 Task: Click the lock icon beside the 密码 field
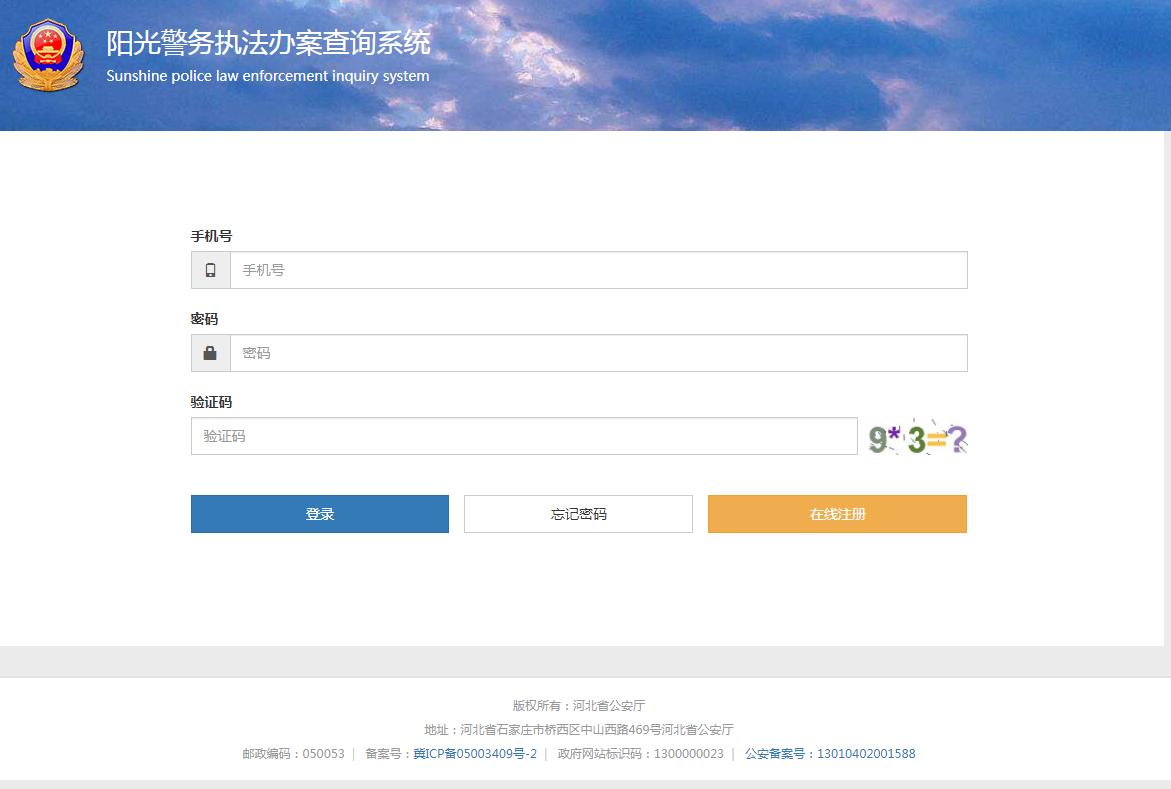pos(210,352)
